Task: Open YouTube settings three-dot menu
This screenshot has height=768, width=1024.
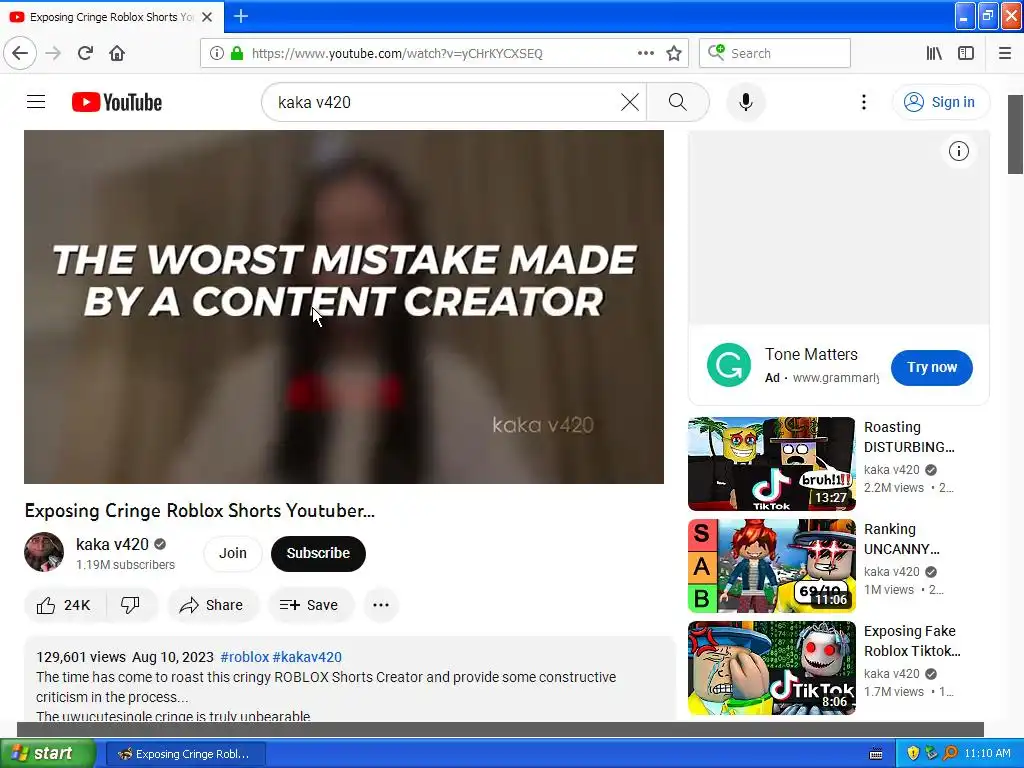Action: pos(863,102)
